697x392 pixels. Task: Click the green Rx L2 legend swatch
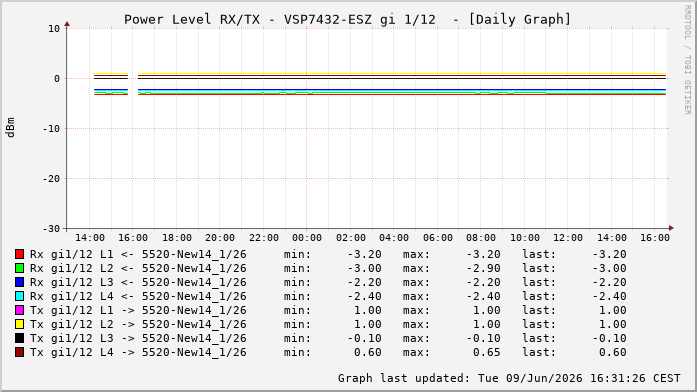pyautogui.click(x=19, y=268)
